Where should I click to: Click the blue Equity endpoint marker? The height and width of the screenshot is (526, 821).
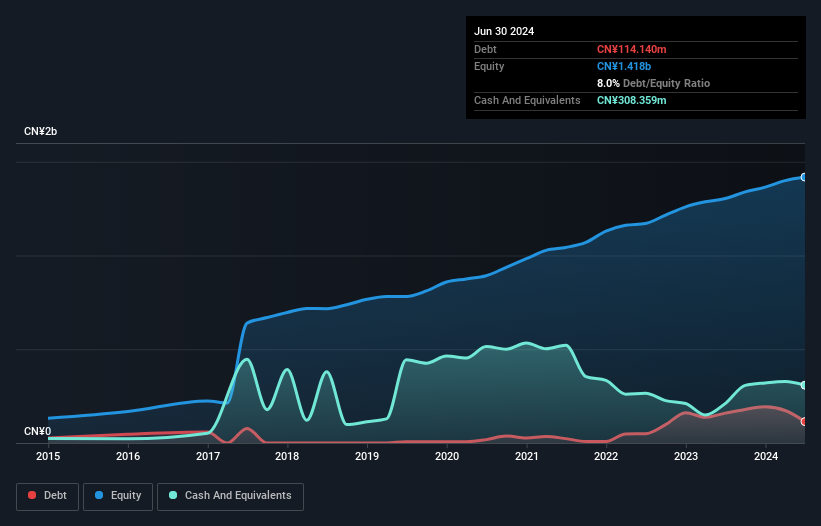pos(804,177)
